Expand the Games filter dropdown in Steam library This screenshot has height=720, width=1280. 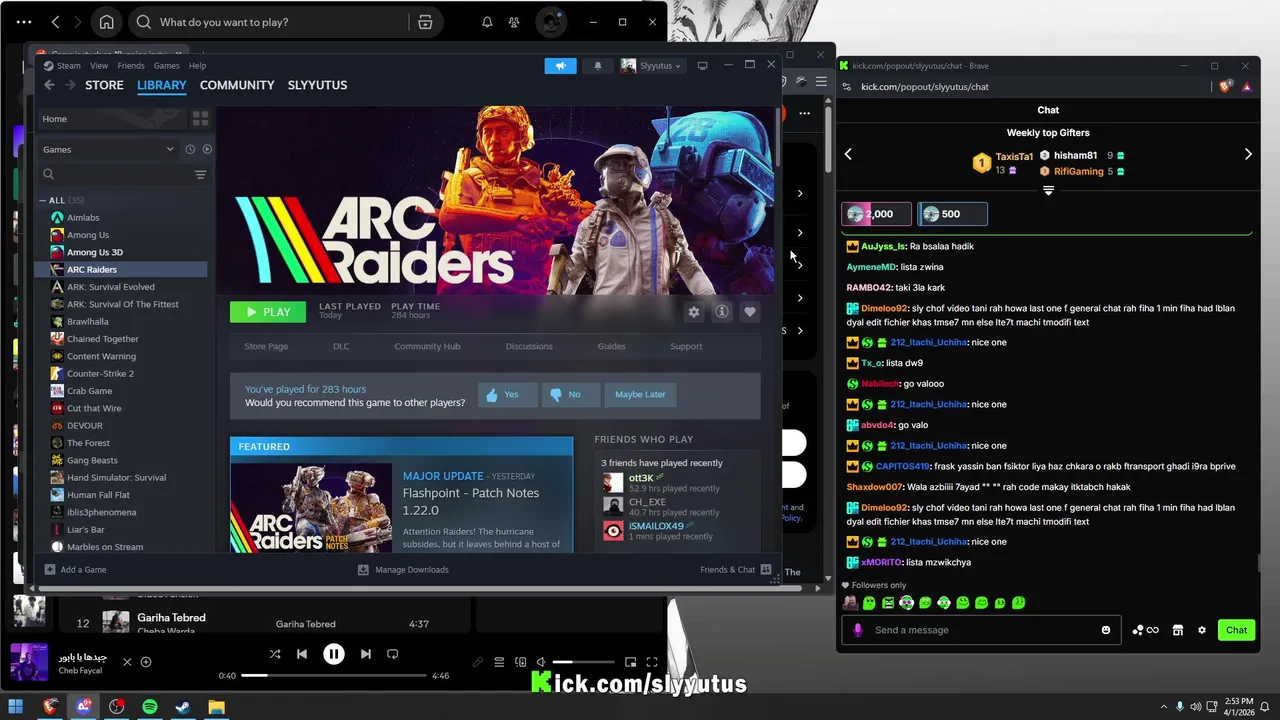click(x=107, y=149)
